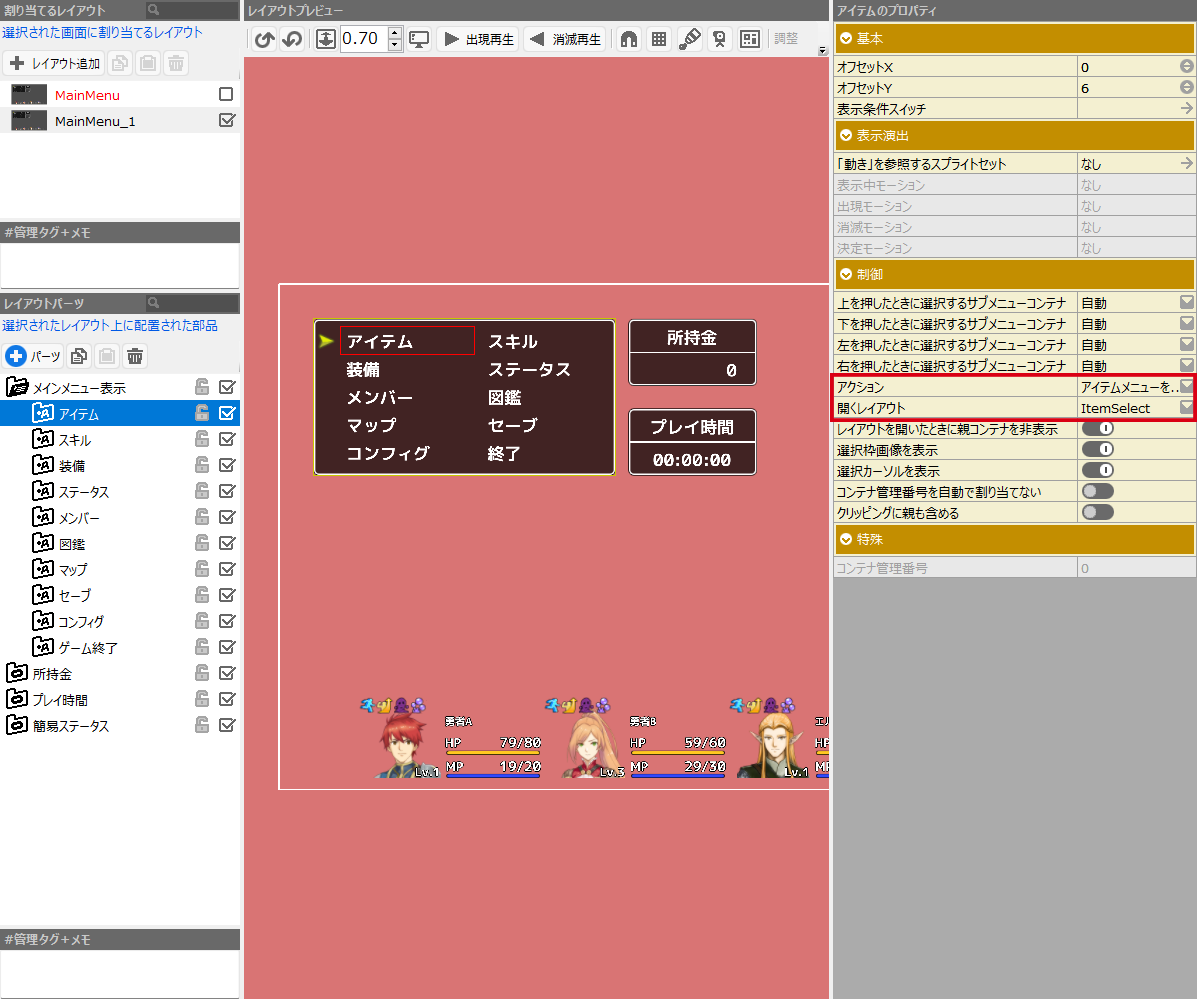Click the lock icon on スキル row
Screen dimensions: 1197x999
(x=202, y=439)
